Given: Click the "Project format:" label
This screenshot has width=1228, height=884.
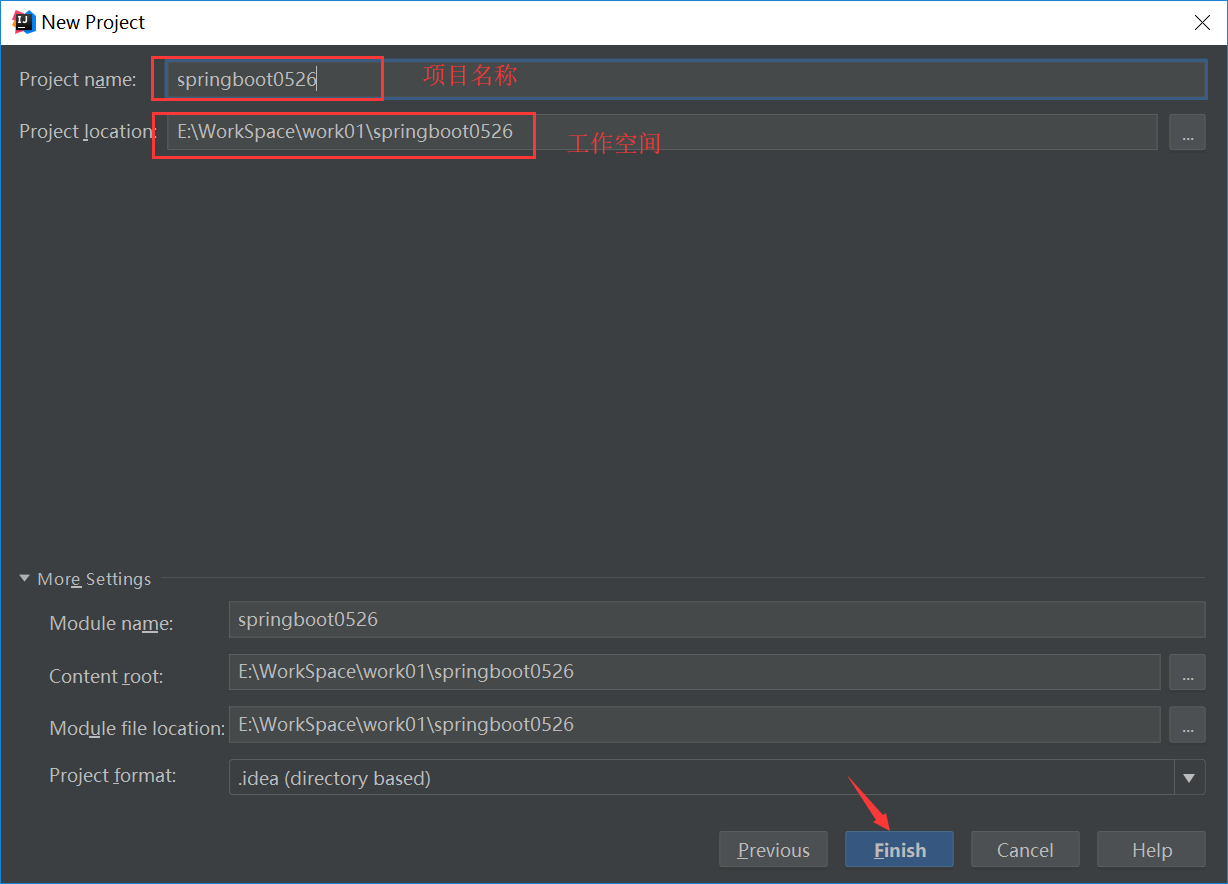Looking at the screenshot, I should point(113,775).
